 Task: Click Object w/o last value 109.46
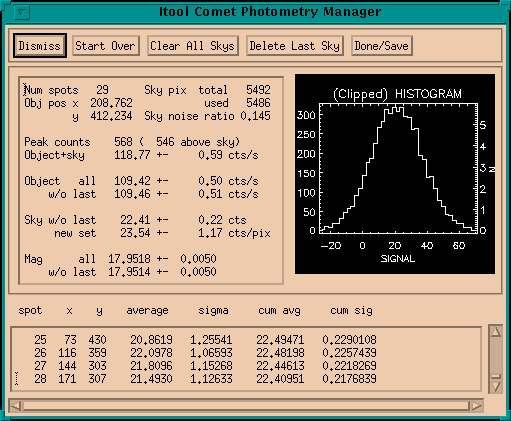click(x=132, y=194)
